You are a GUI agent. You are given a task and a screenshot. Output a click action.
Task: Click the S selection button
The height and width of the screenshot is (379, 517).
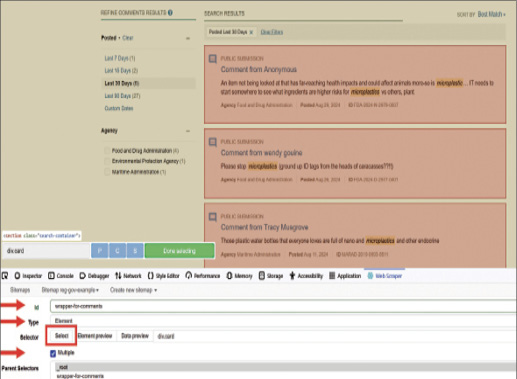[x=135, y=251]
